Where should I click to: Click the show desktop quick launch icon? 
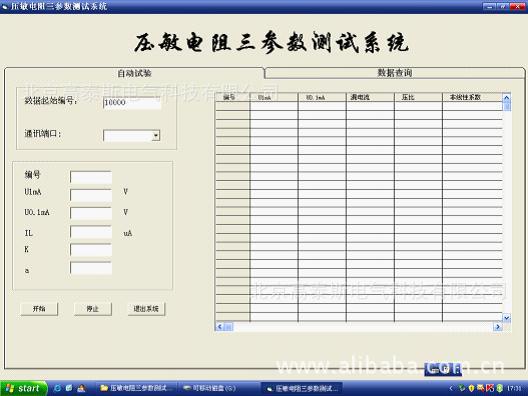pyautogui.click(x=69, y=388)
